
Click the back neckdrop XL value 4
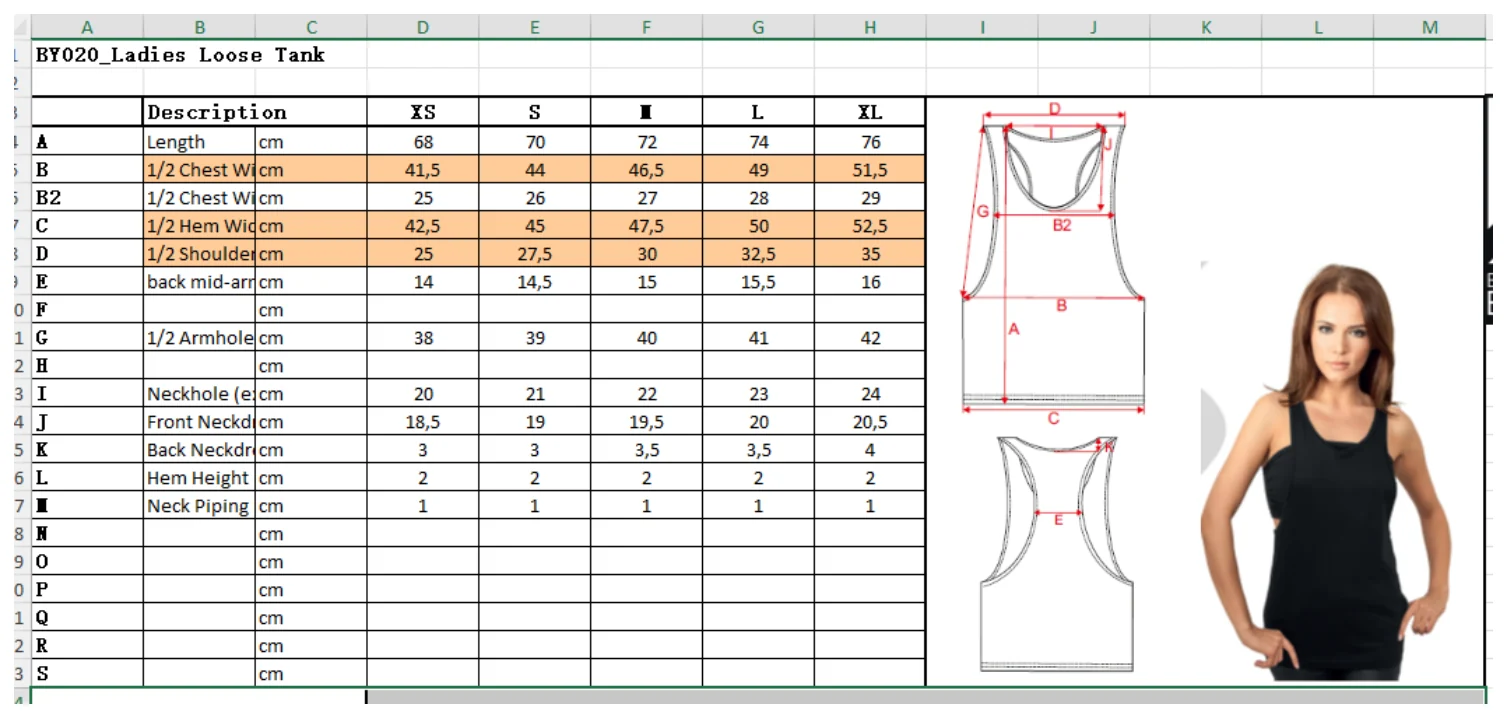(x=870, y=450)
